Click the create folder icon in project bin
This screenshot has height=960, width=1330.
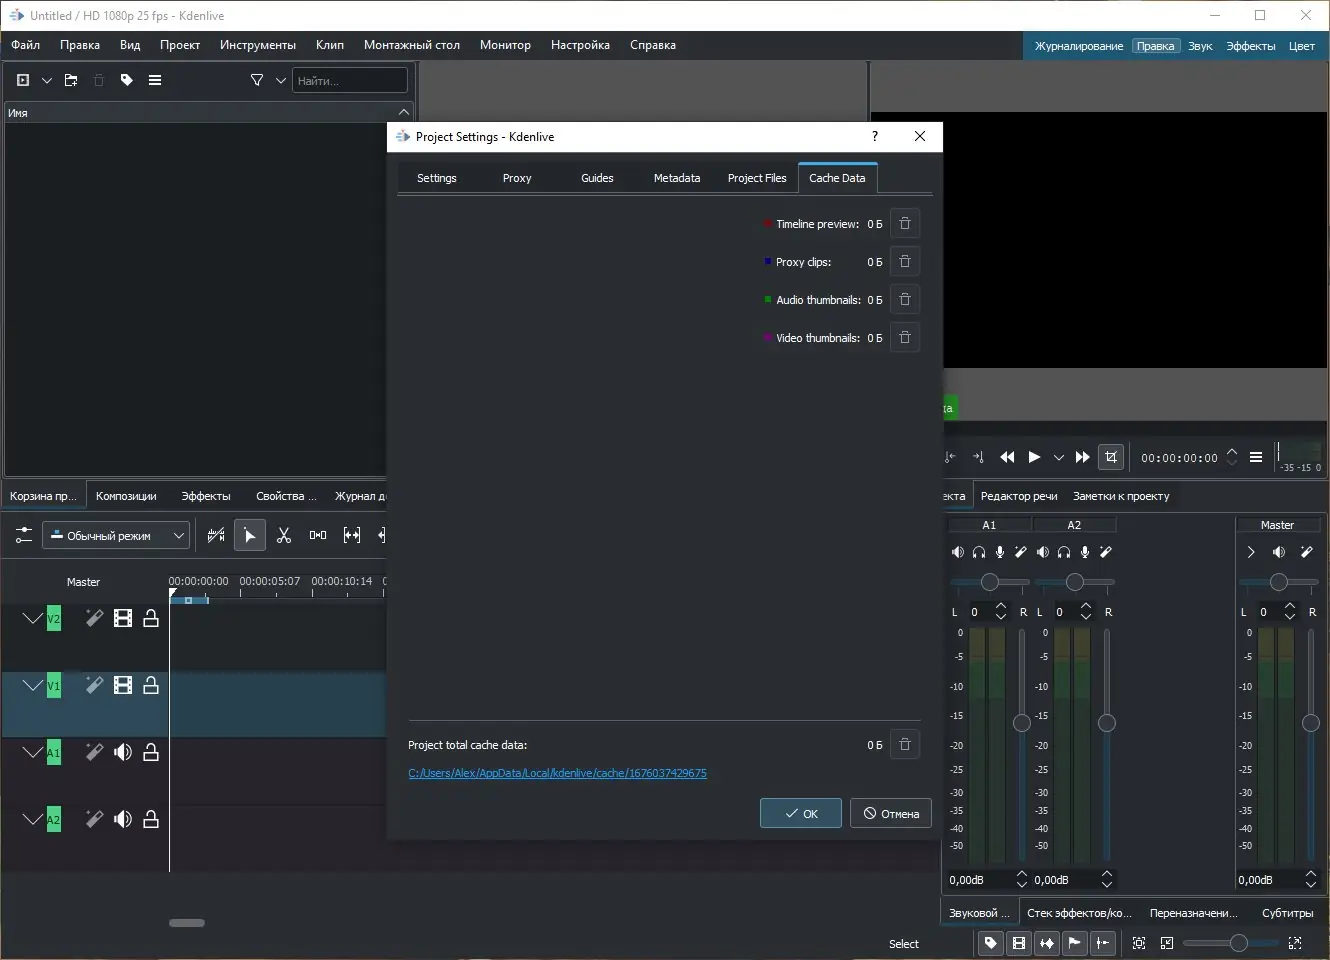coord(71,80)
